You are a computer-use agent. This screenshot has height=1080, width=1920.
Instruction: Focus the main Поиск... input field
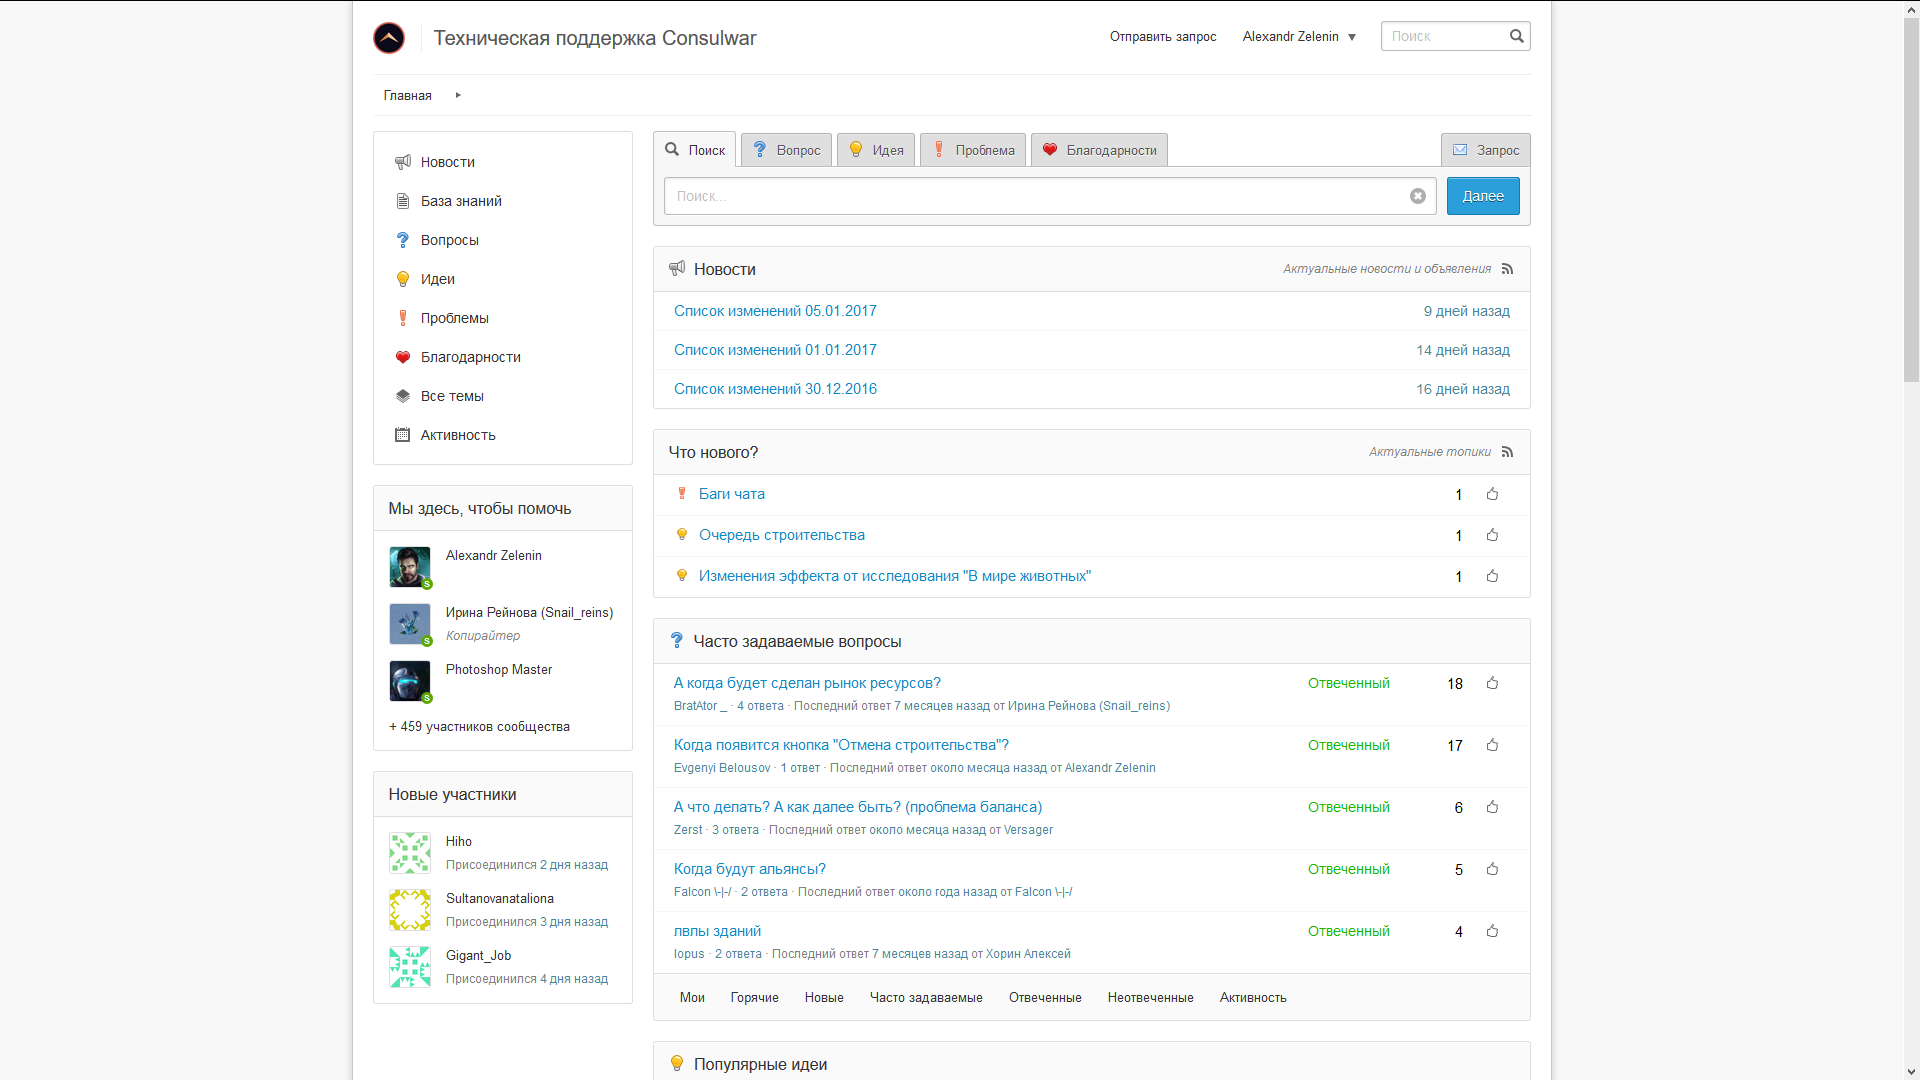tap(1035, 196)
